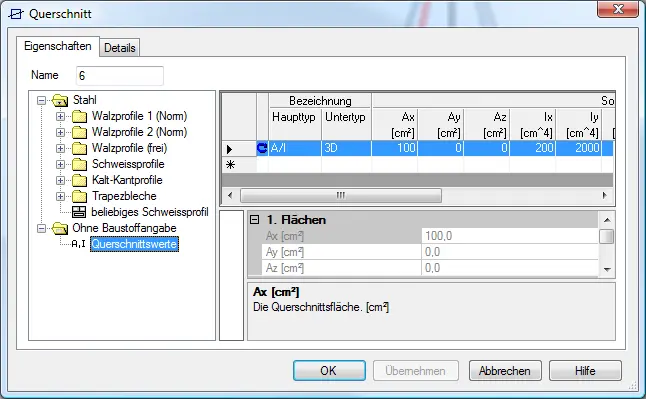Switch to the Details tab
The image size is (646, 399).
119,48
